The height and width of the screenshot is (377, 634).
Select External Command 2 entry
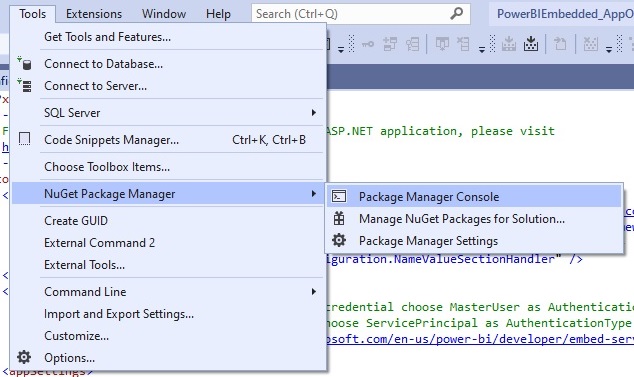tap(168, 243)
